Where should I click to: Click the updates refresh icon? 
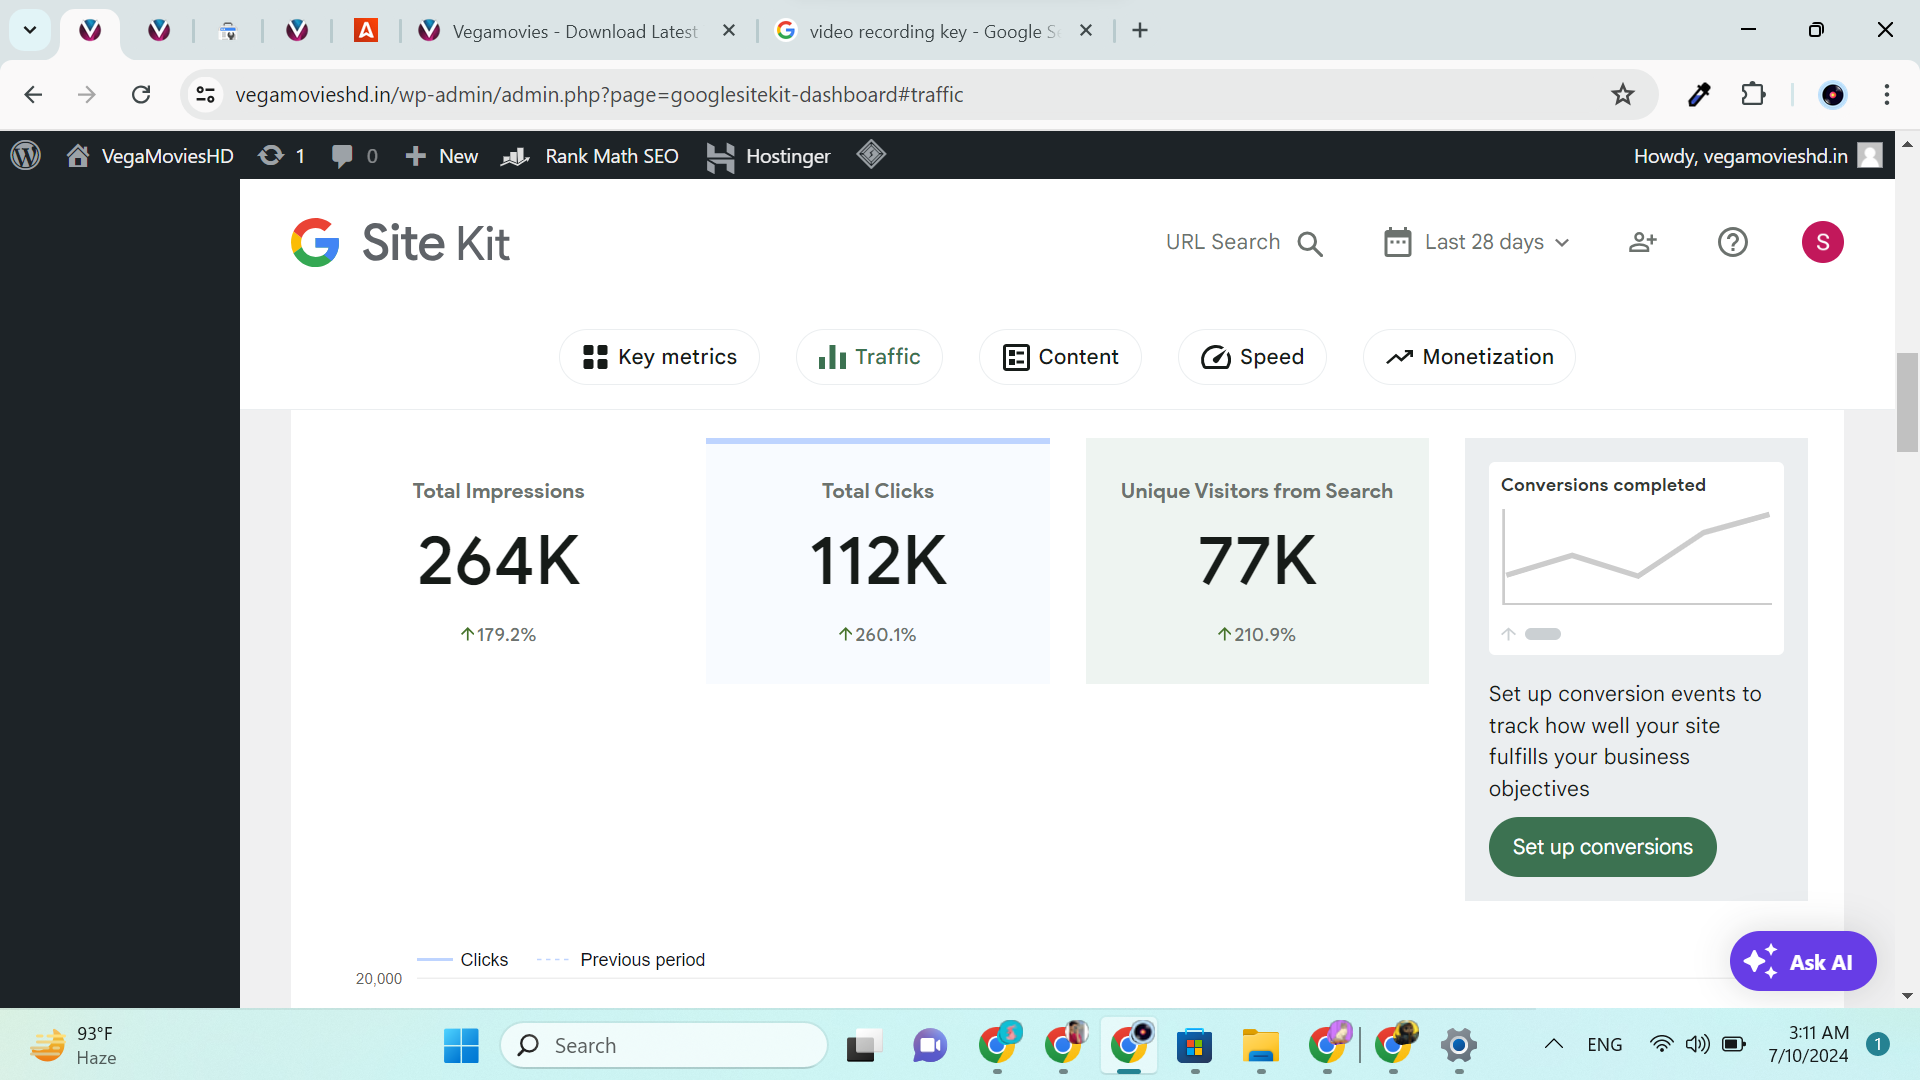270,156
